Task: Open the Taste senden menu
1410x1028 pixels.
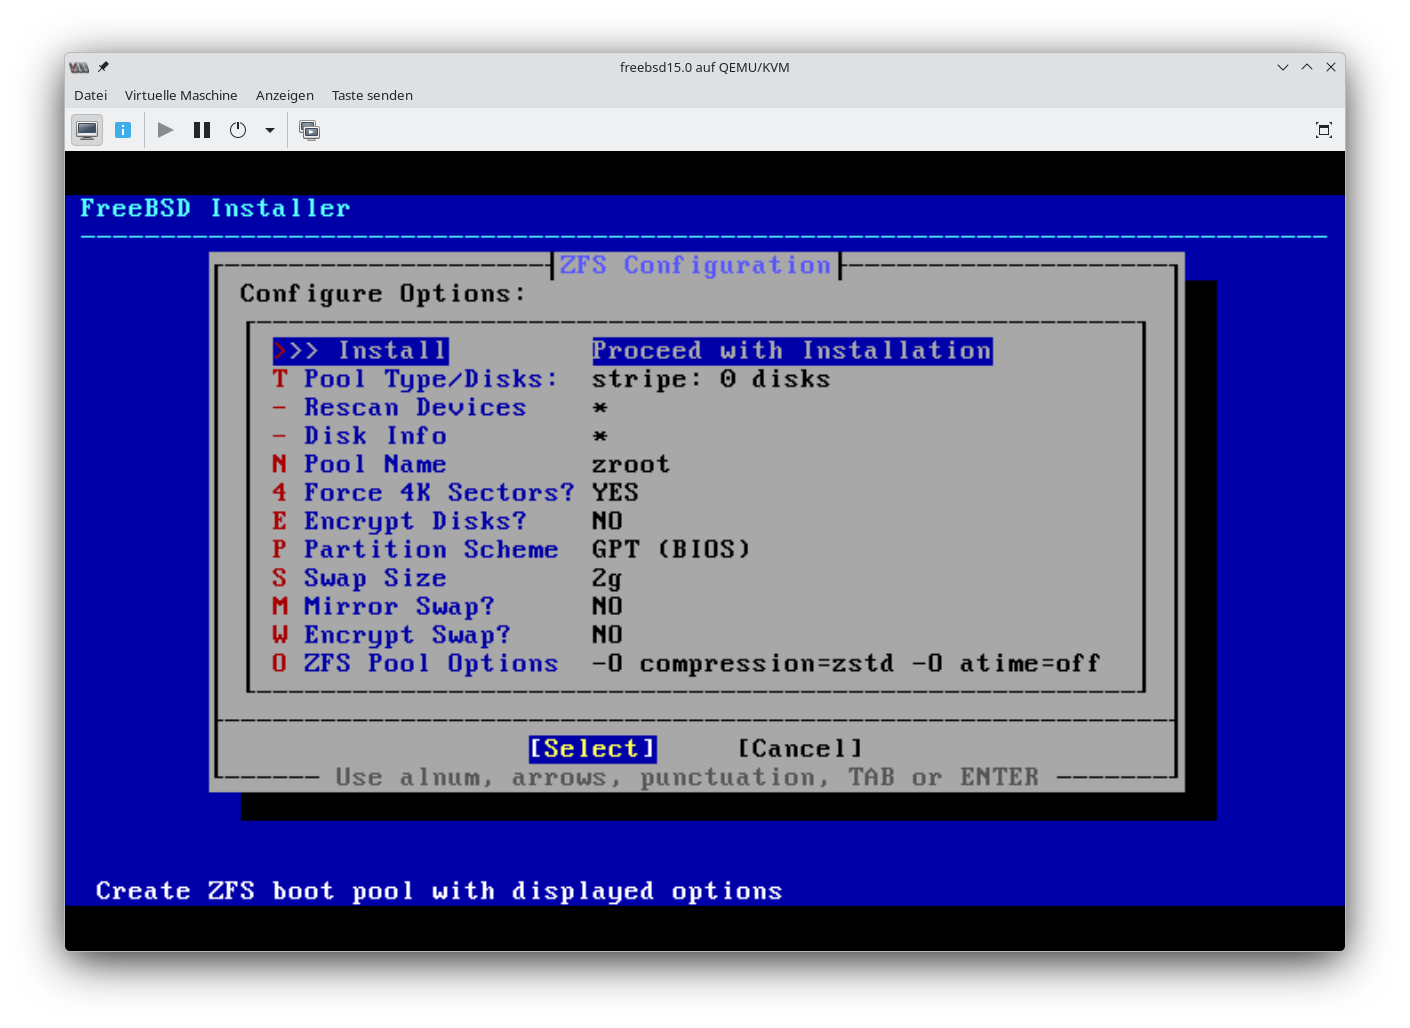Action: tap(372, 95)
